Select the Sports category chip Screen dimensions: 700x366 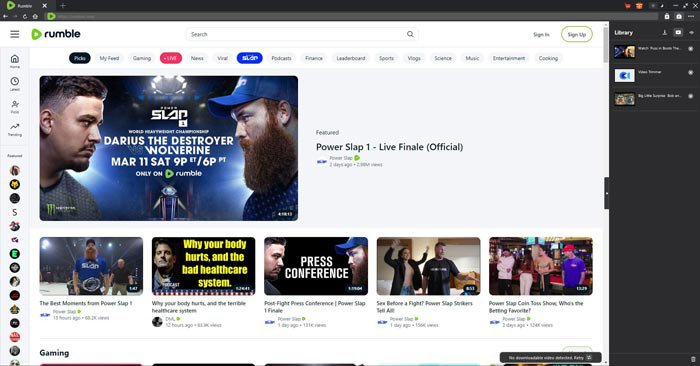[x=387, y=58]
